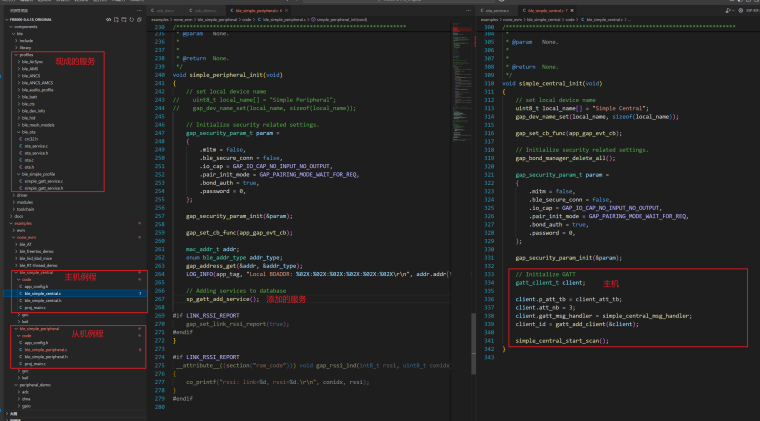Expand the driver folder
Image resolution: width=760 pixels, height=421 pixels.
pyautogui.click(x=22, y=195)
